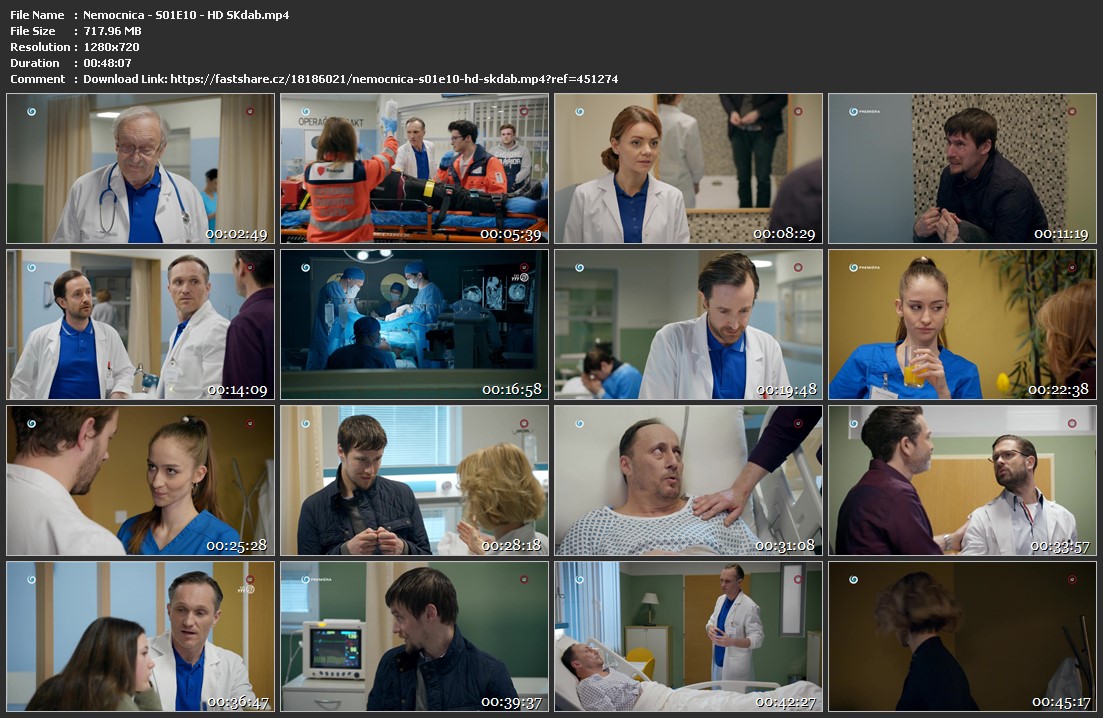The height and width of the screenshot is (718, 1103).
Task: Open thumbnail of elderly doctor at 00:02:49
Action: pos(140,168)
